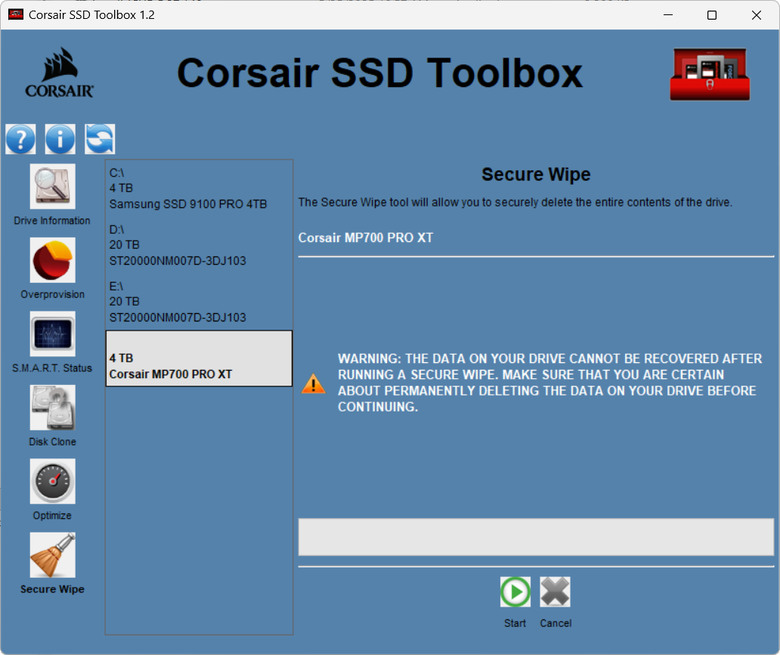Click the orange warning triangle icon

click(313, 383)
